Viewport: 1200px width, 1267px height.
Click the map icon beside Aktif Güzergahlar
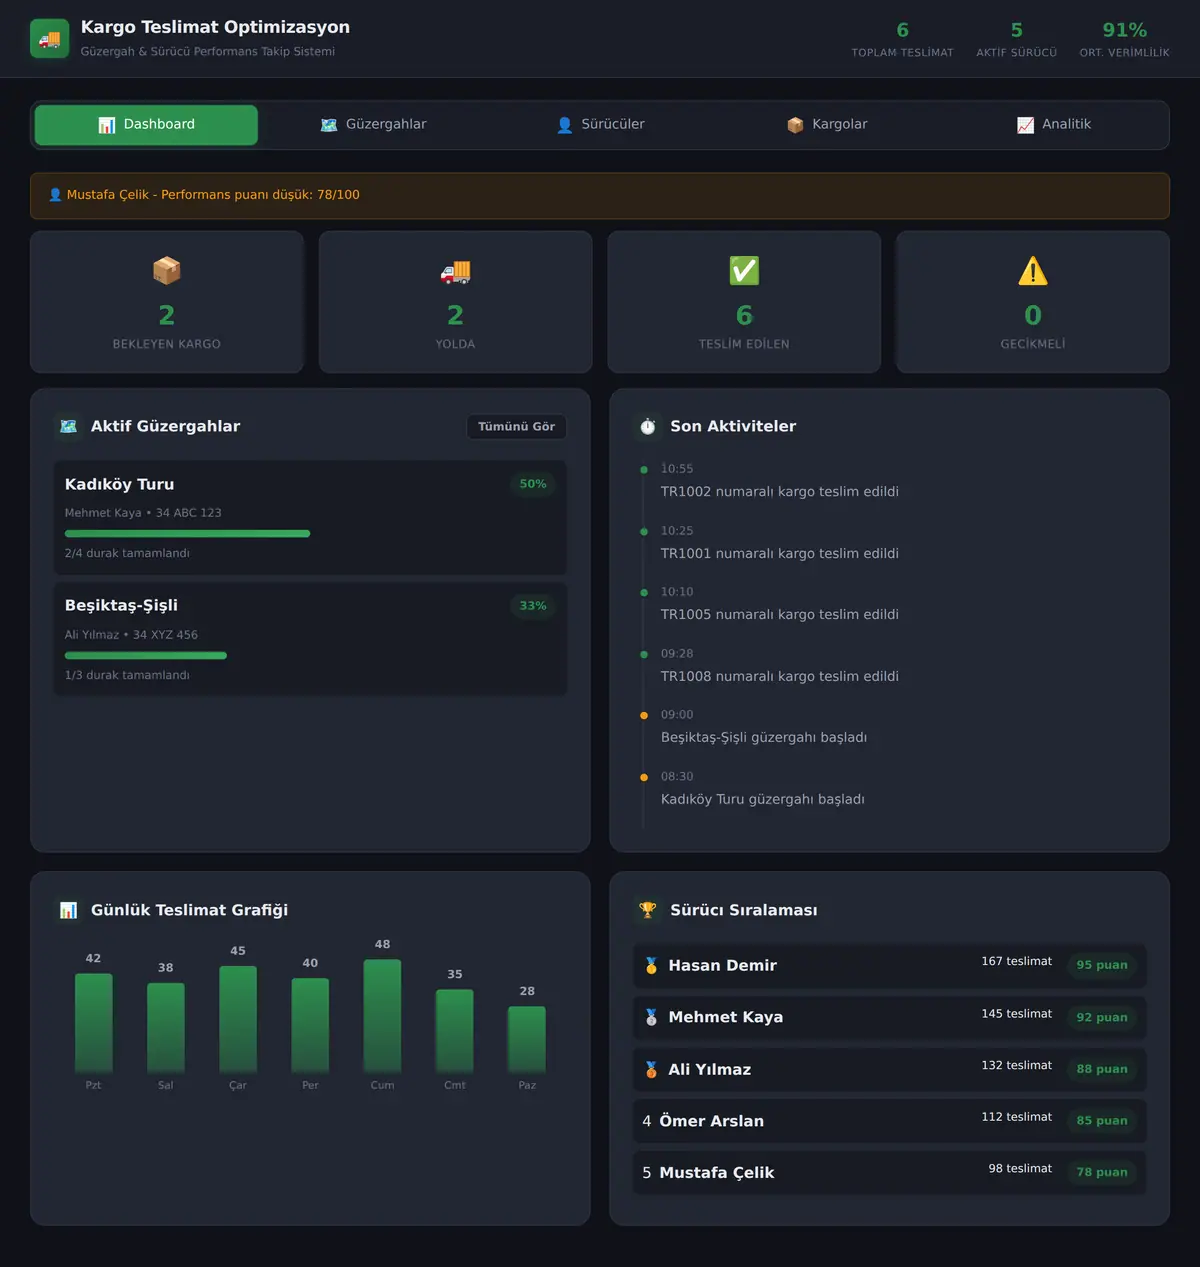point(68,427)
